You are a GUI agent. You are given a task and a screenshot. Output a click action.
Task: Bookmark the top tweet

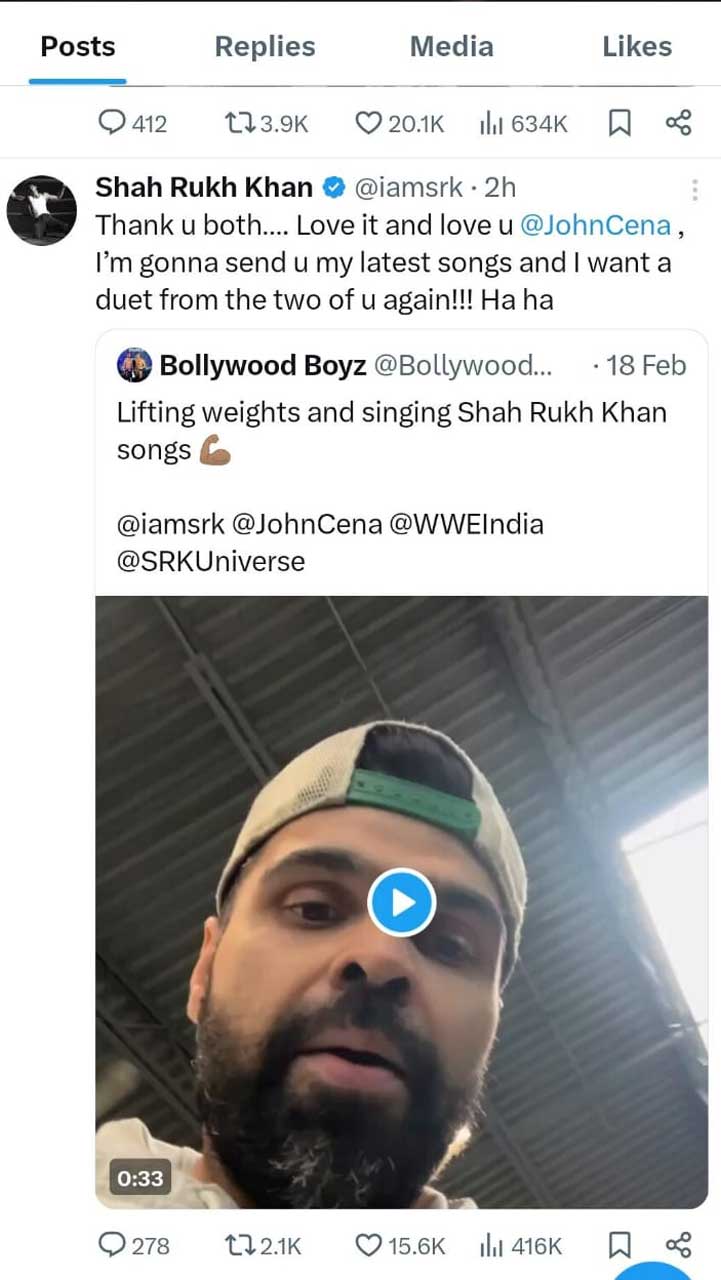(x=620, y=123)
